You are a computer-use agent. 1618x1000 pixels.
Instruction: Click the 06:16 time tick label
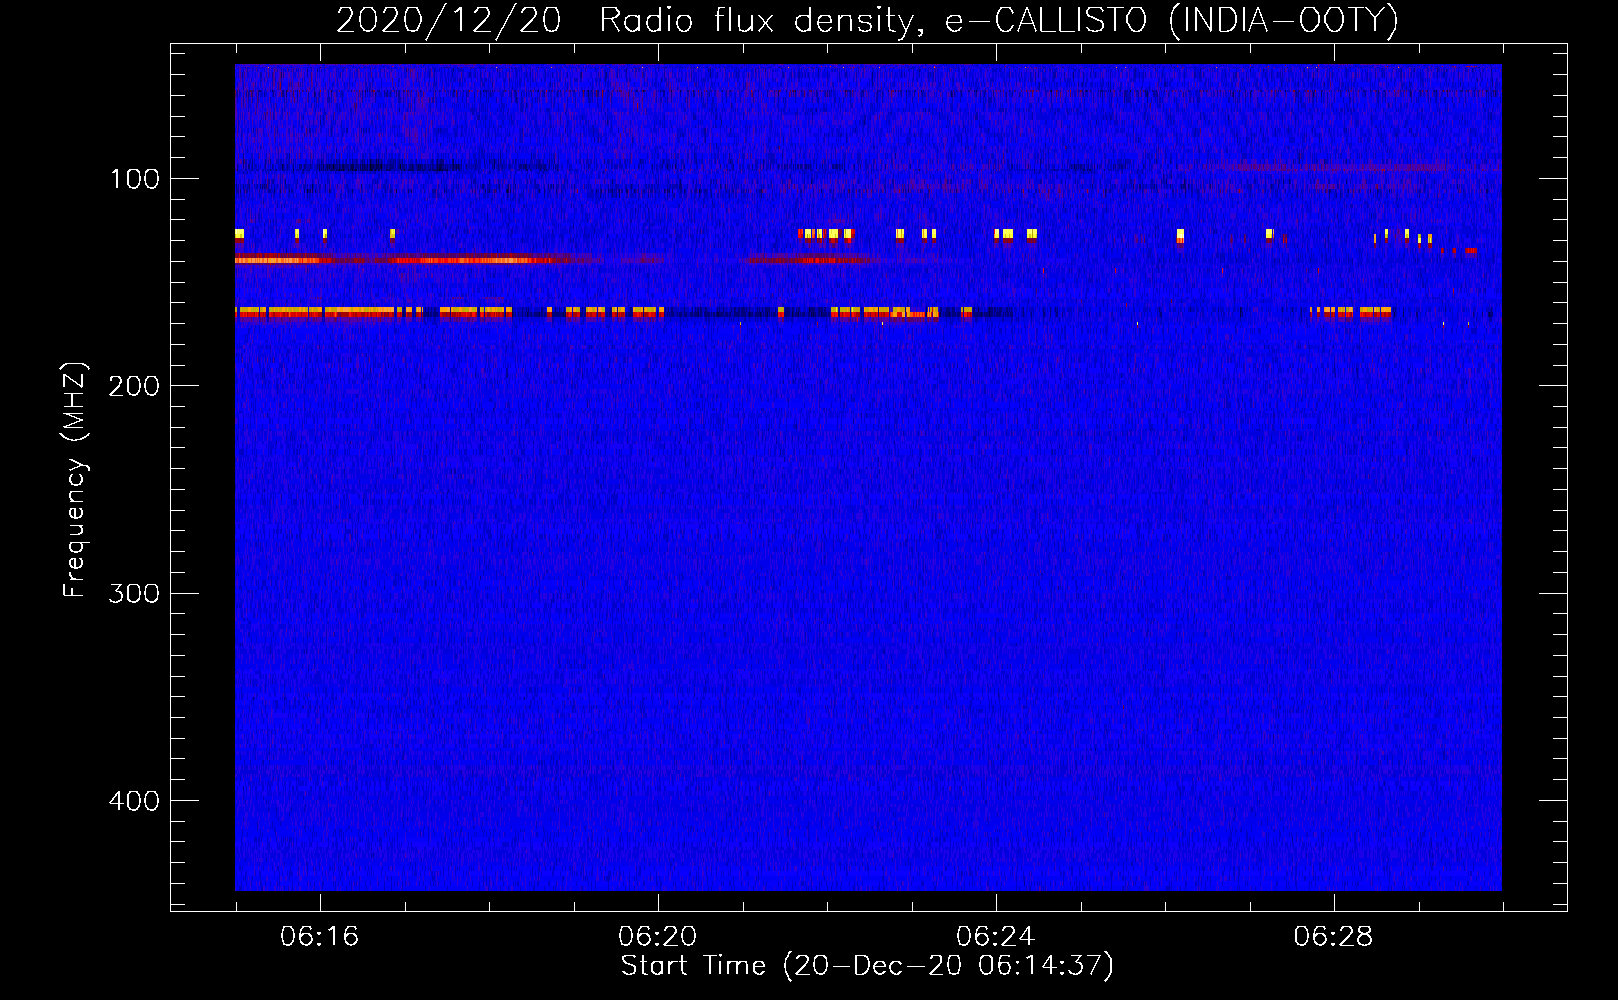(319, 937)
